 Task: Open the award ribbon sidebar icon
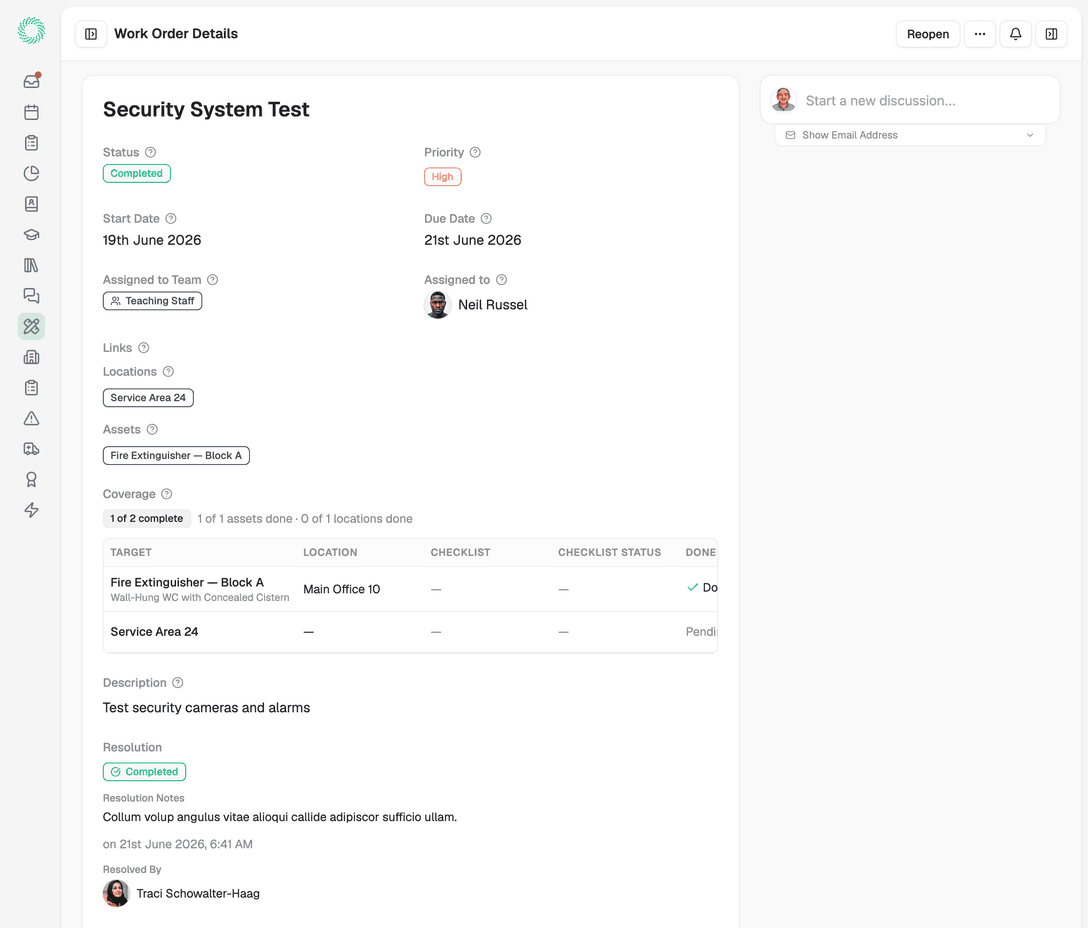(31, 480)
